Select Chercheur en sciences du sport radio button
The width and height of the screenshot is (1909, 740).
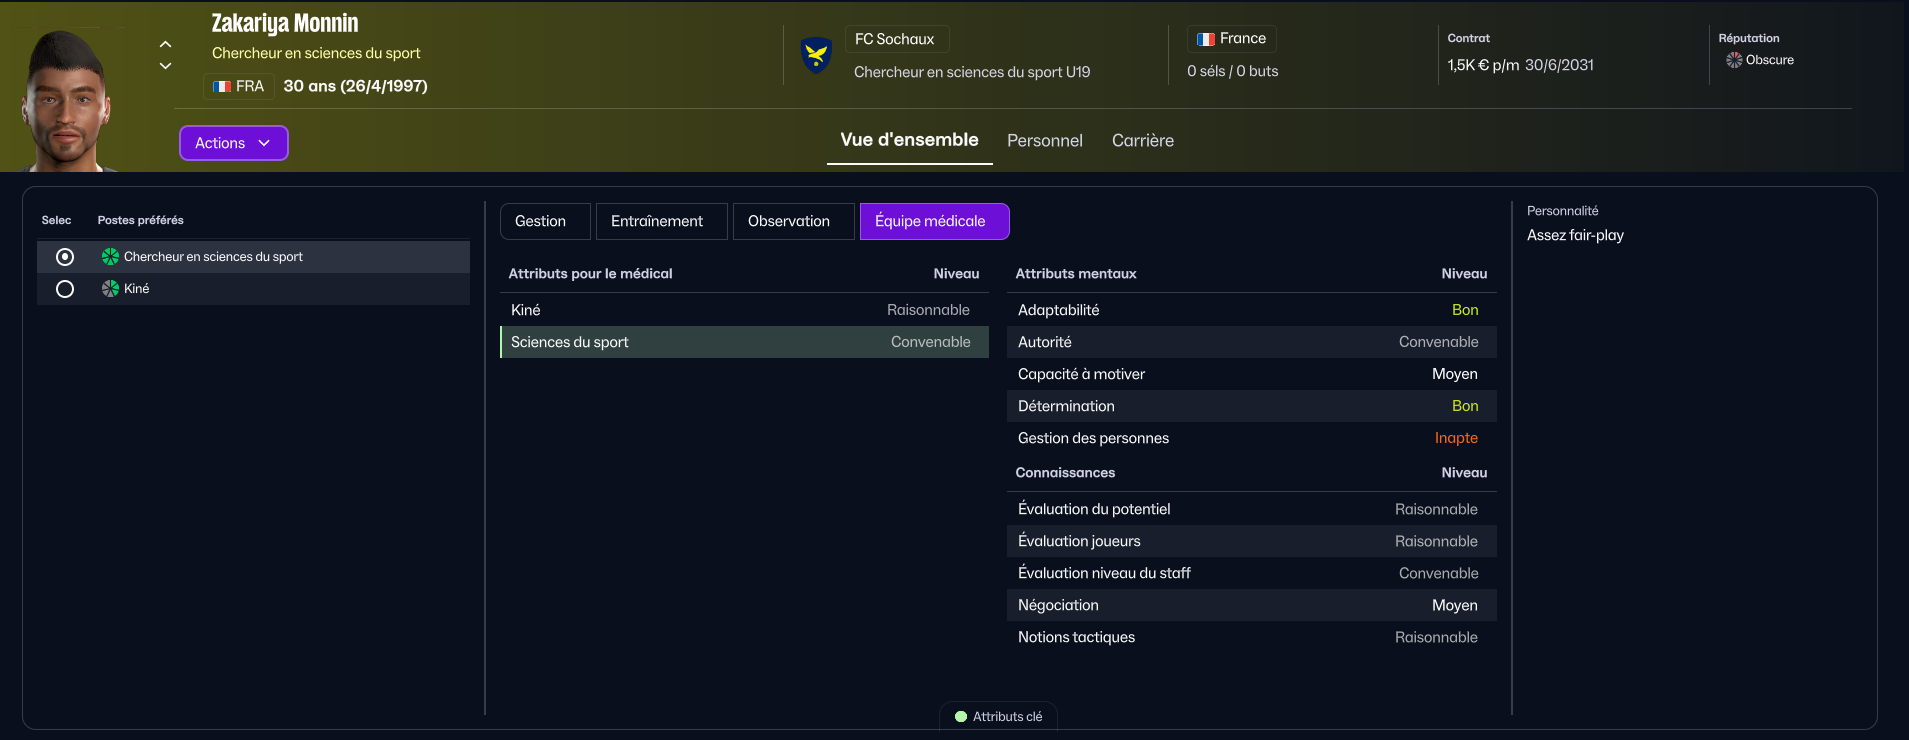coord(65,257)
